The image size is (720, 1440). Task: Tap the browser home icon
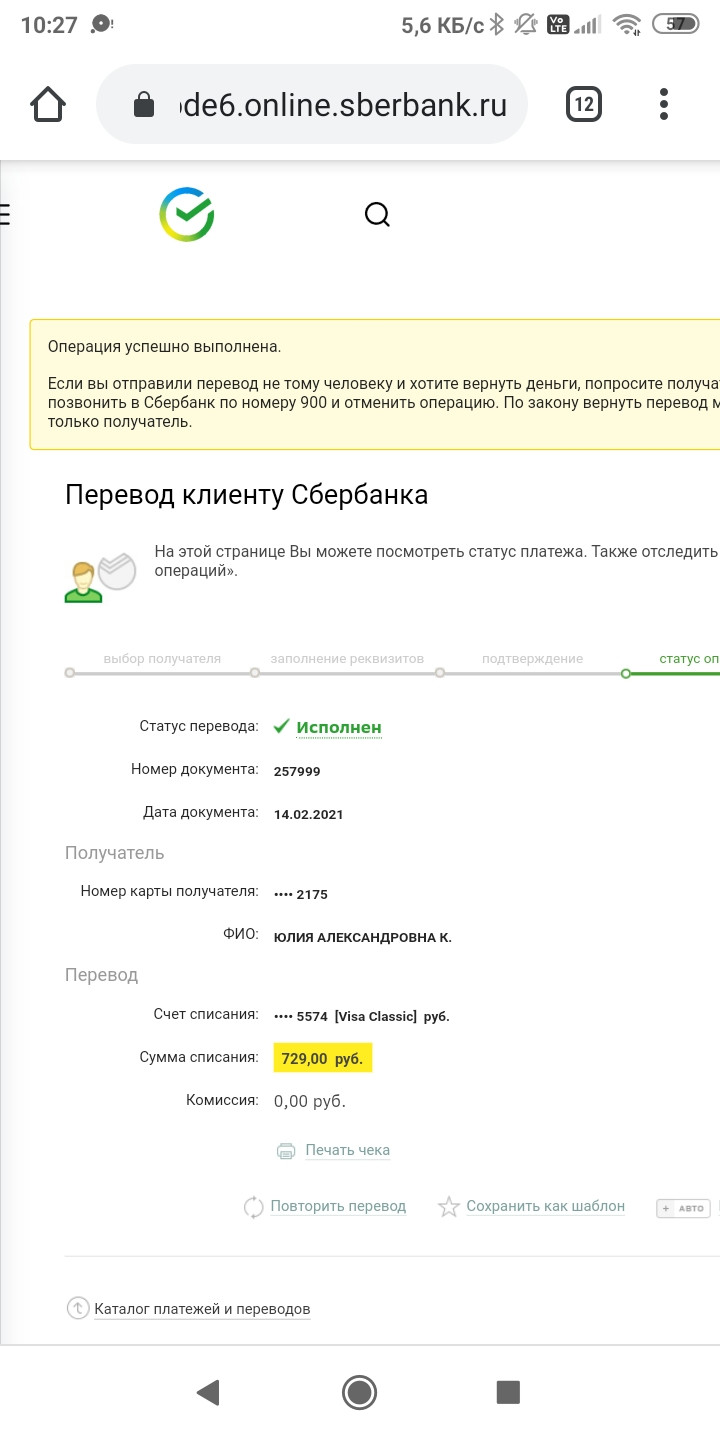(48, 104)
